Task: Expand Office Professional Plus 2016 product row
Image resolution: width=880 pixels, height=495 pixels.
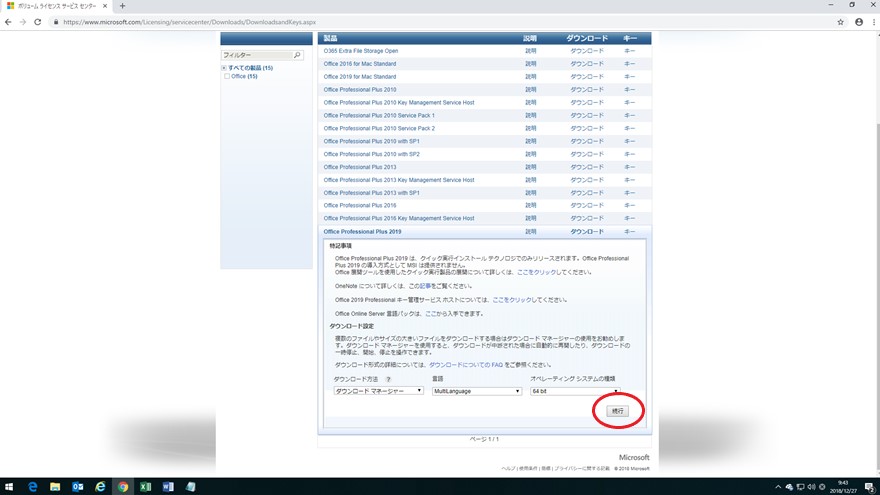Action: 360,205
